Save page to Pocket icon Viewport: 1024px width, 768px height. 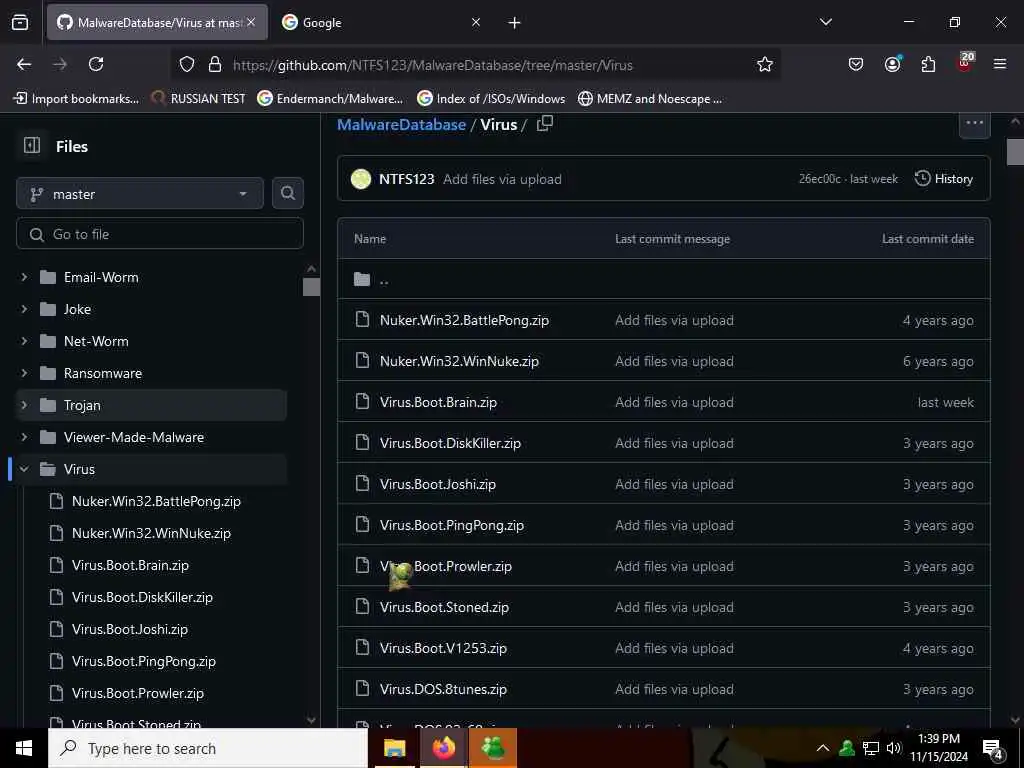(x=856, y=64)
